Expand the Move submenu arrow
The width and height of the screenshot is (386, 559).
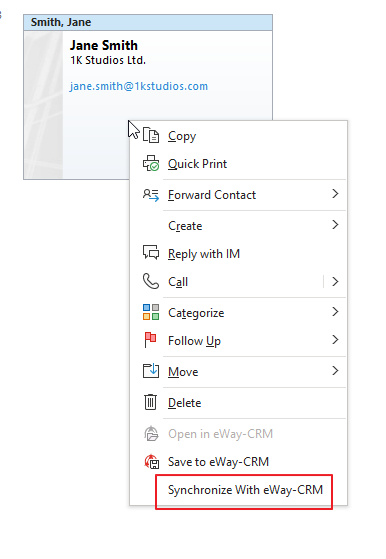coord(335,371)
